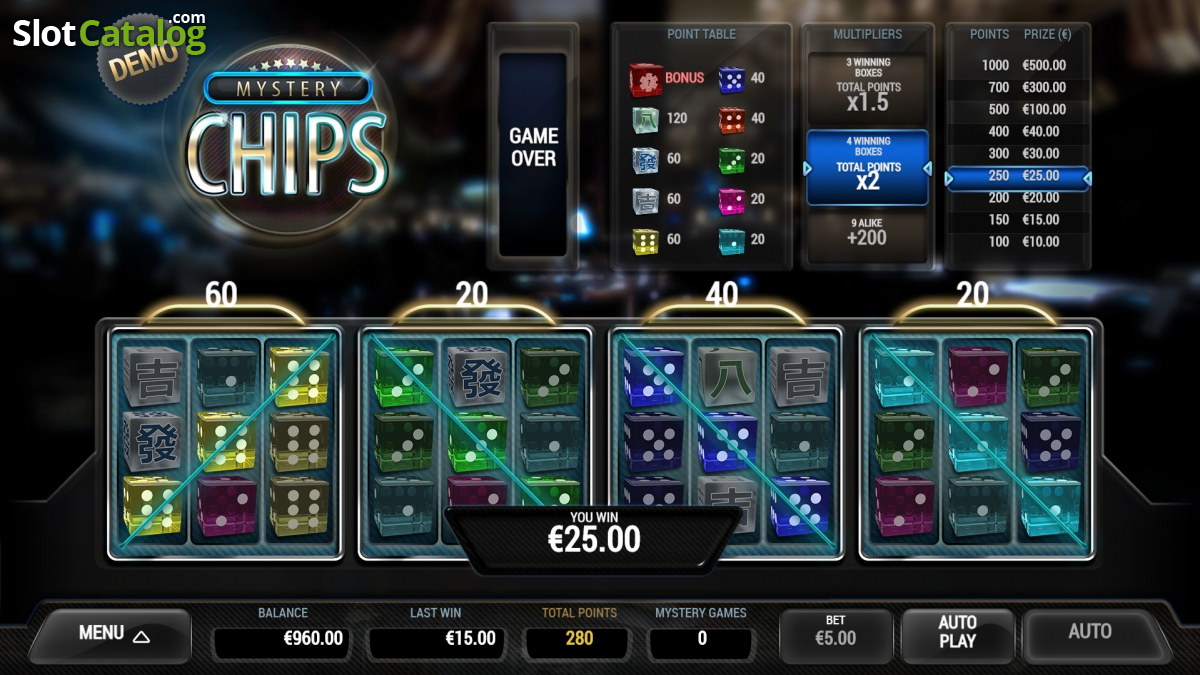This screenshot has width=1200, height=675.
Task: Select the 9 Alike +200 multiplier
Action: pyautogui.click(x=868, y=231)
